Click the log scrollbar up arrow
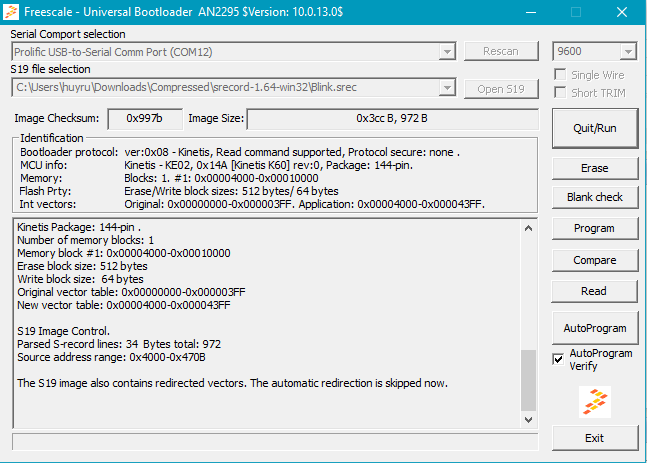647x463 pixels. coord(529,228)
